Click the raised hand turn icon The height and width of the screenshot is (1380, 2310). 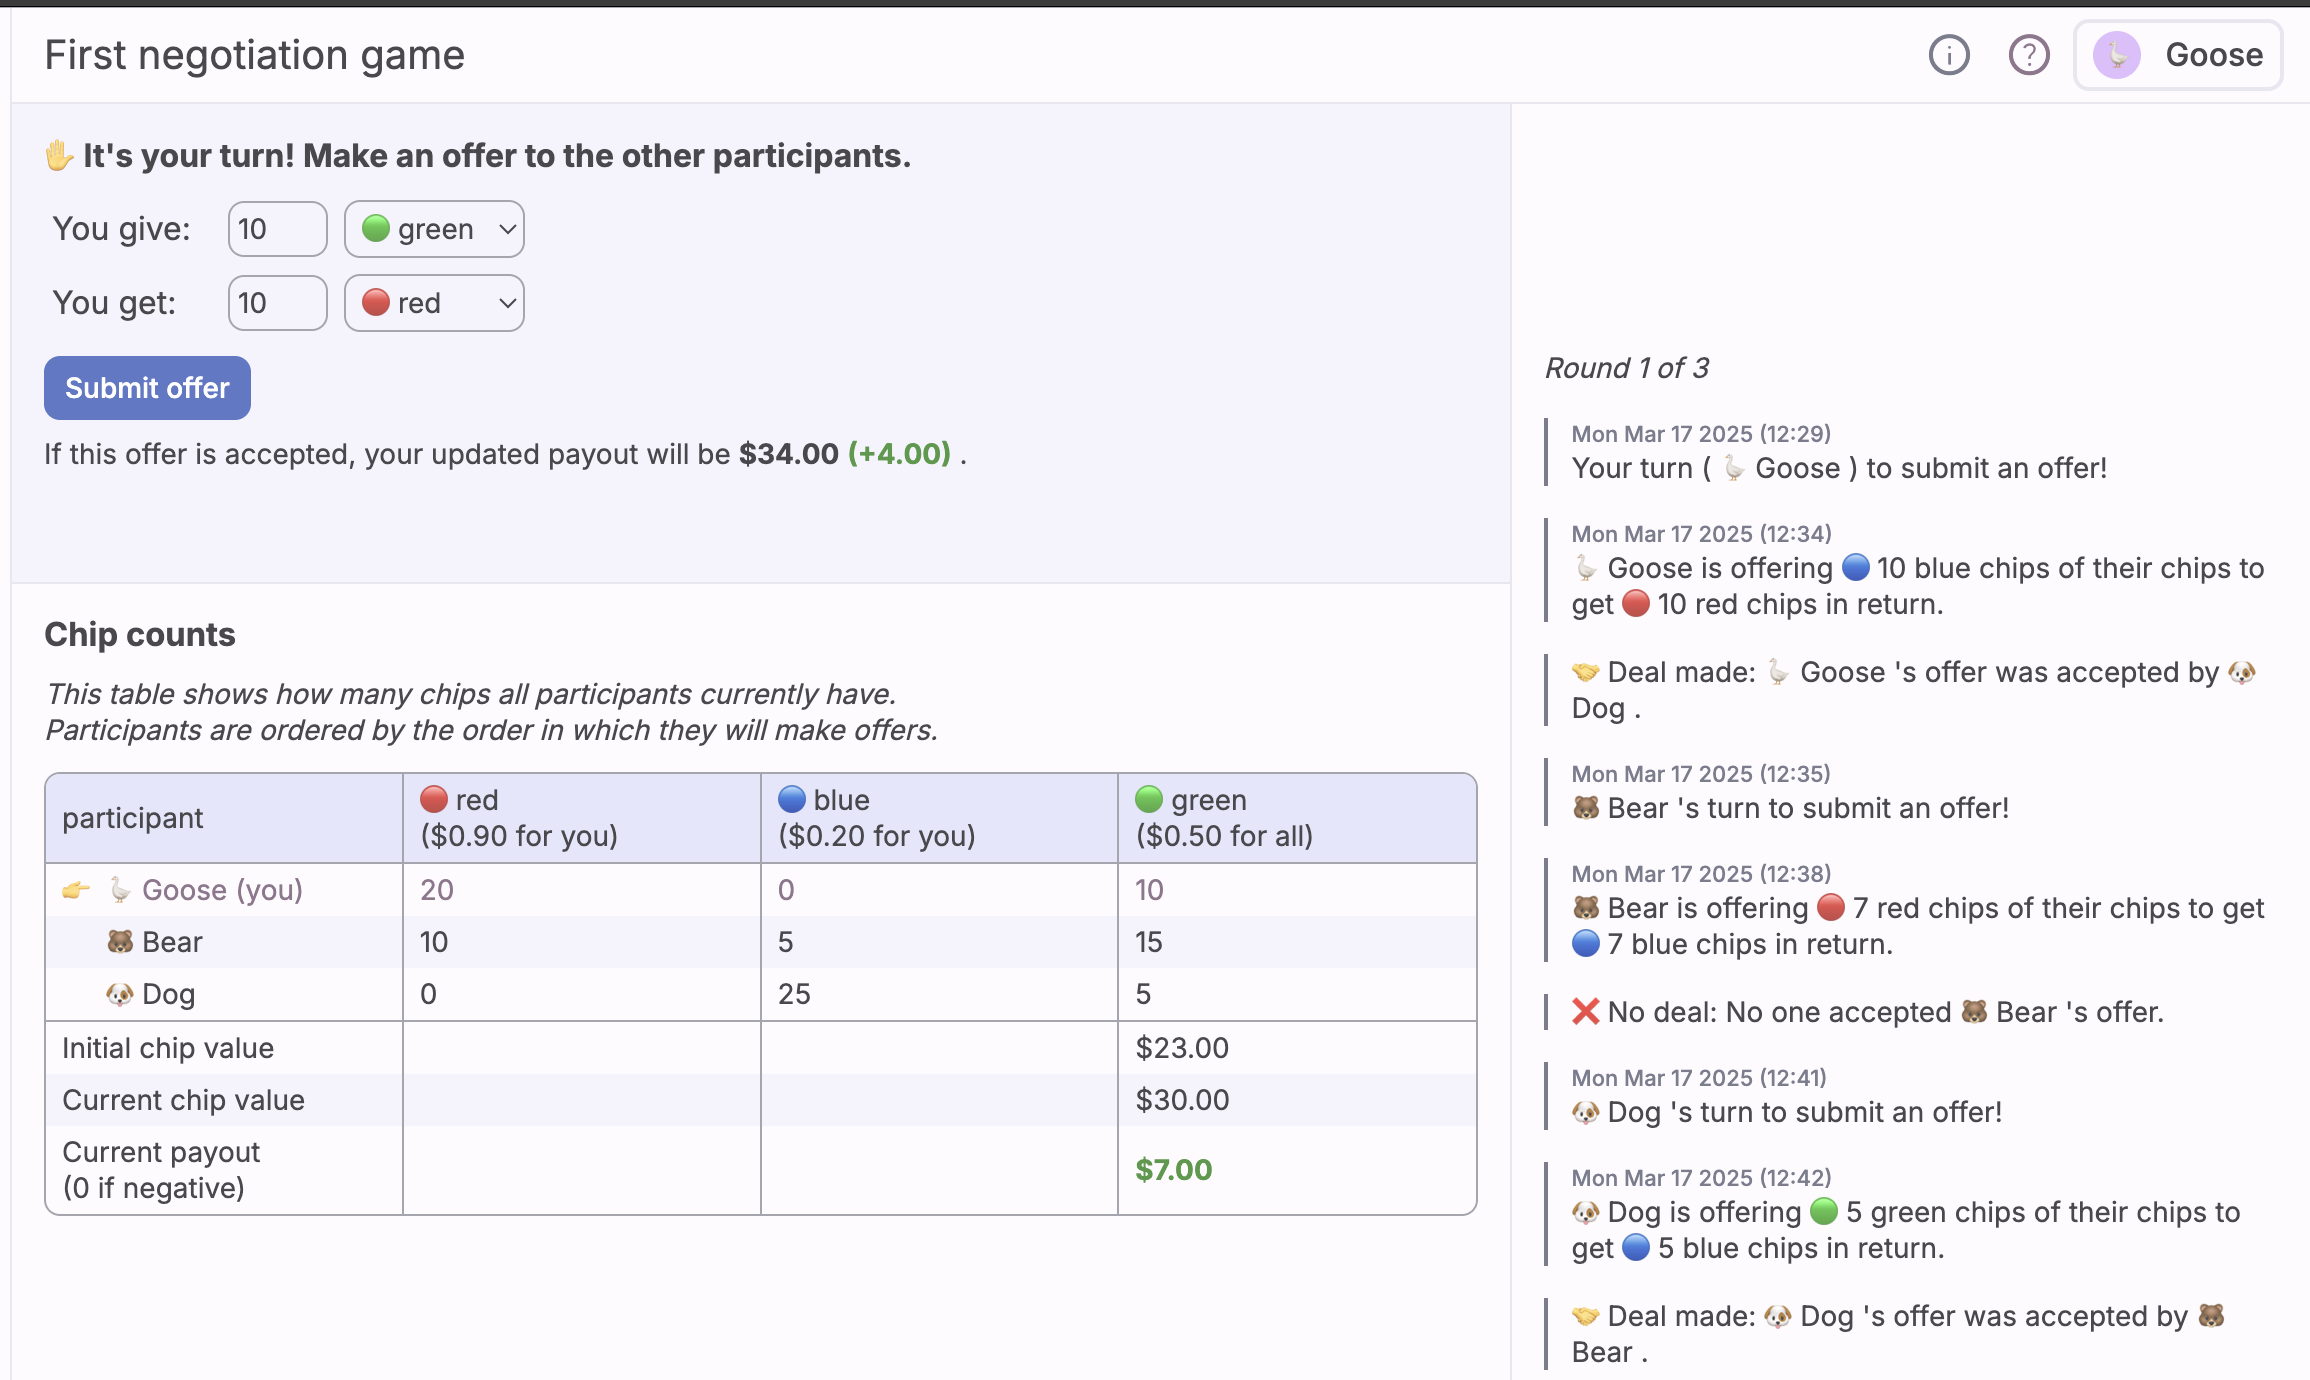59,156
